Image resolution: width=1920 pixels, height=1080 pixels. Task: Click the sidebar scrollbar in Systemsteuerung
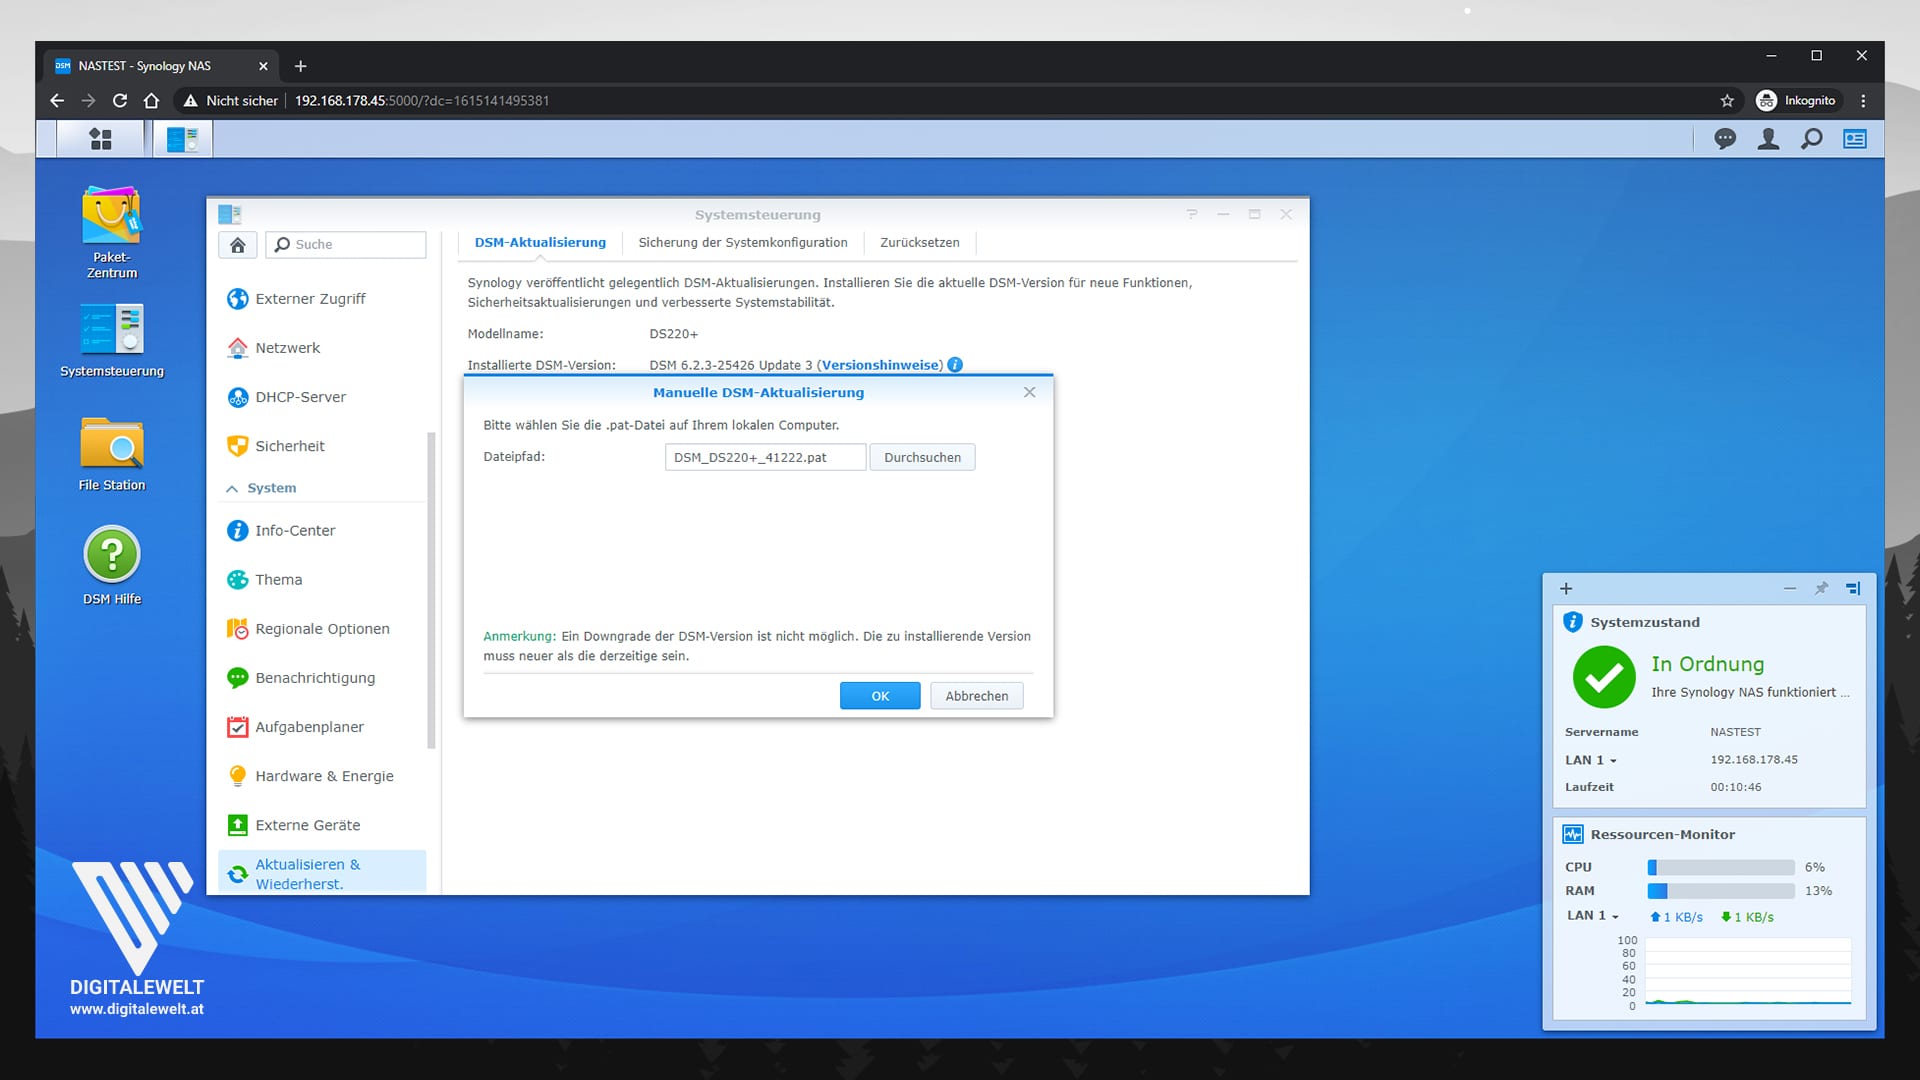pos(432,590)
